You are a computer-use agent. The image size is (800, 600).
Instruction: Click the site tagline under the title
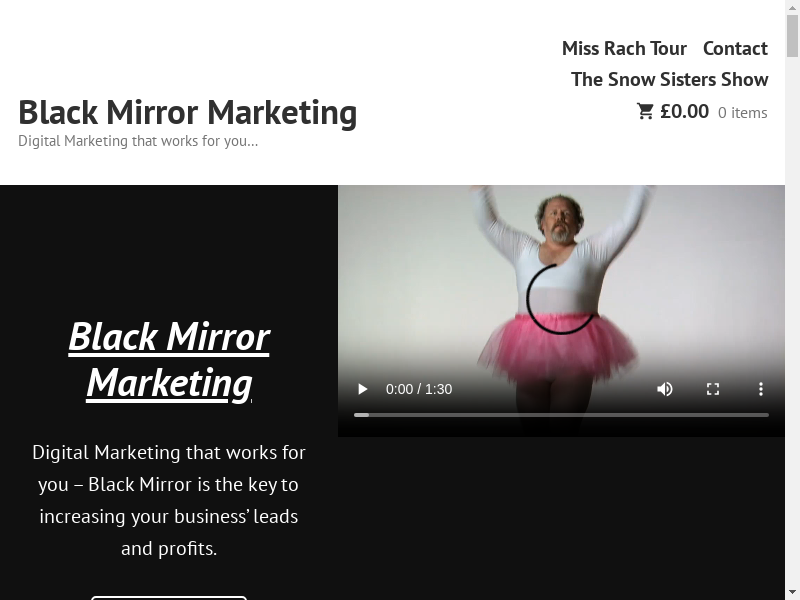click(x=138, y=141)
